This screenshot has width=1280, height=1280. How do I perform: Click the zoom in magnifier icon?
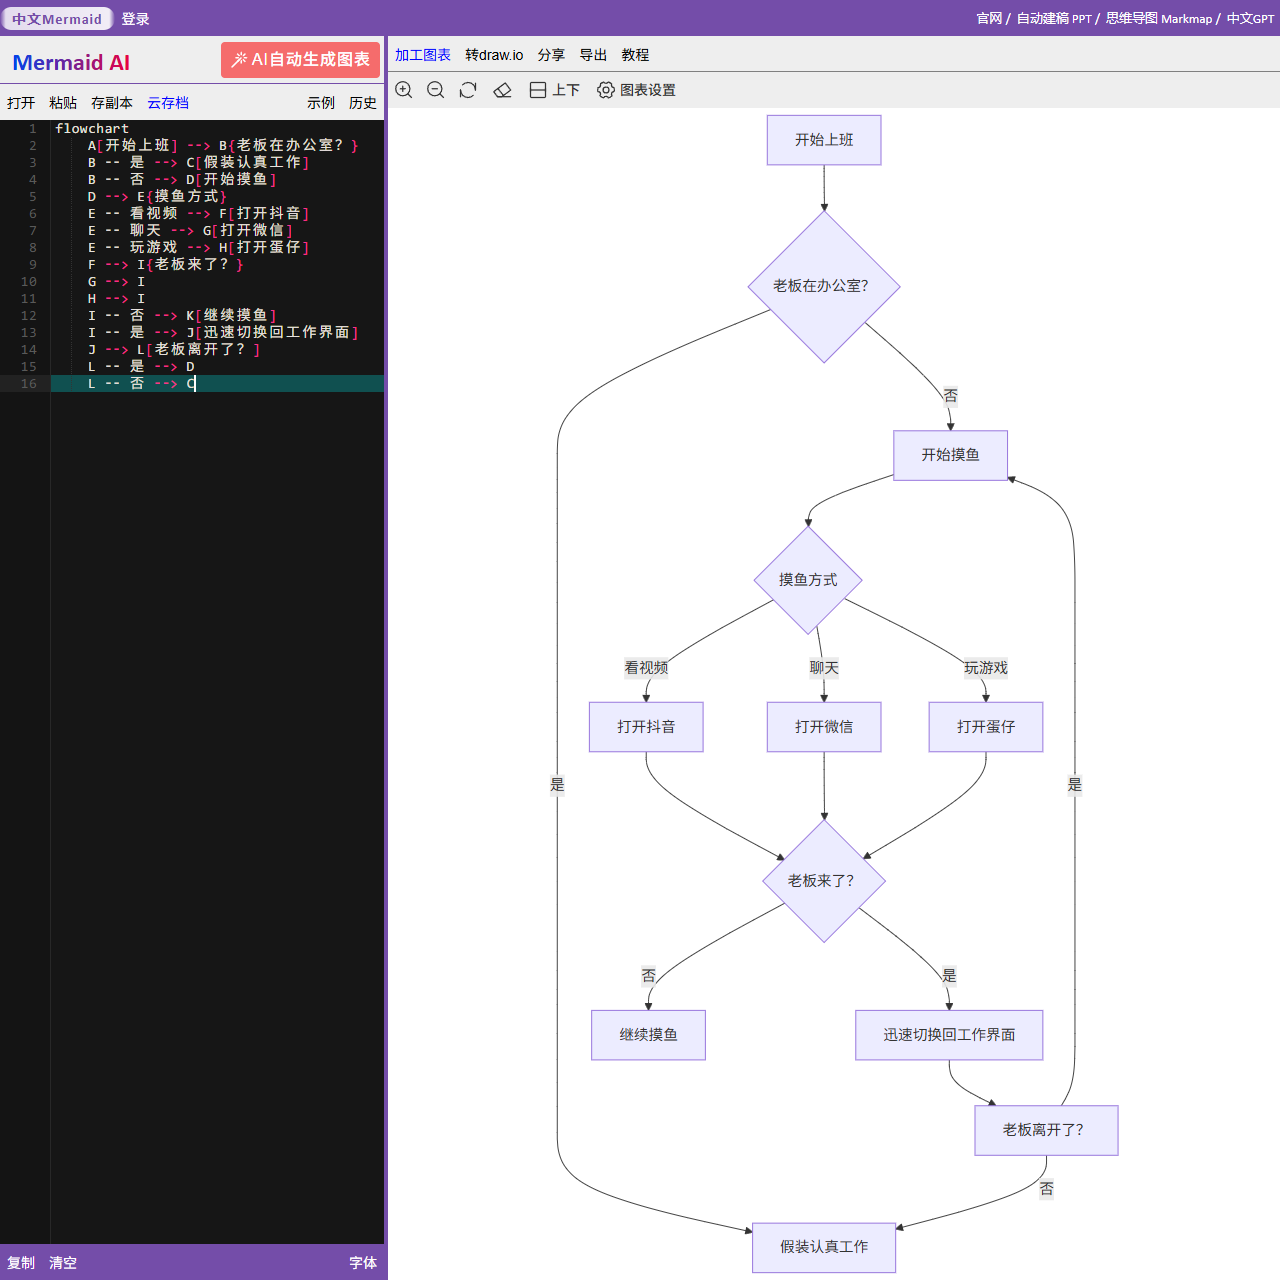(404, 90)
